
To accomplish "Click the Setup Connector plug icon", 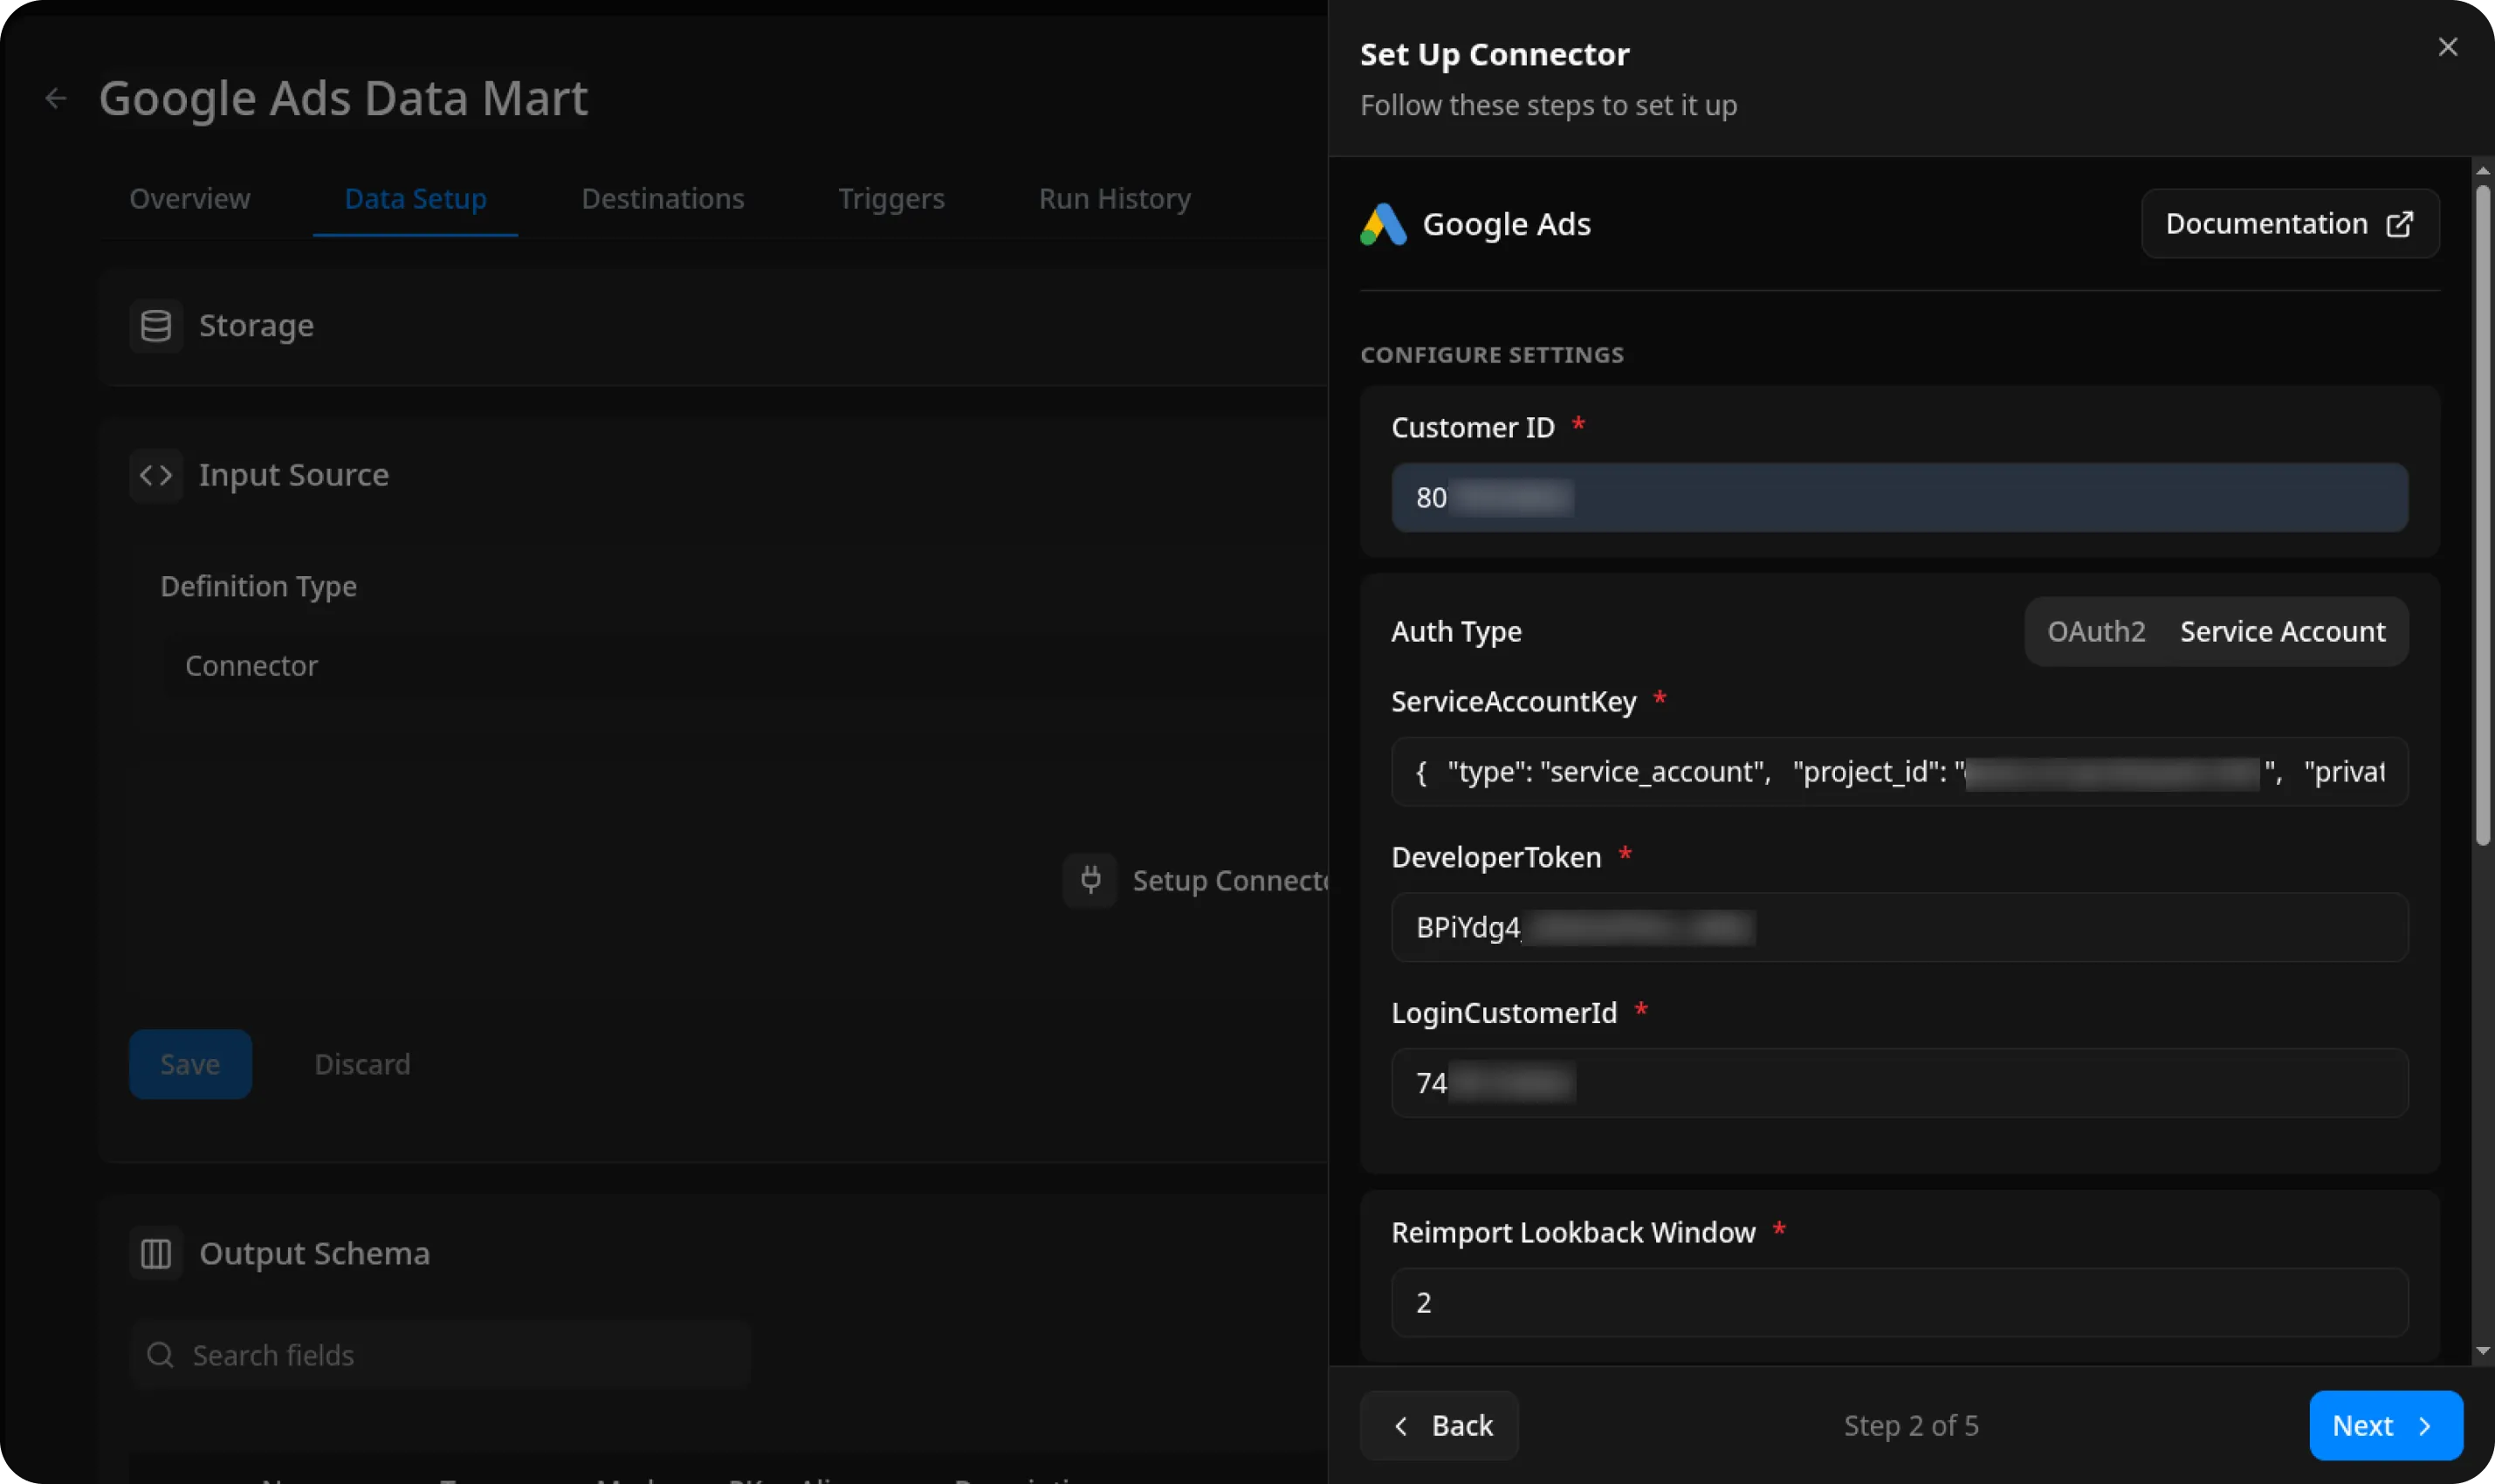I will (x=1090, y=880).
